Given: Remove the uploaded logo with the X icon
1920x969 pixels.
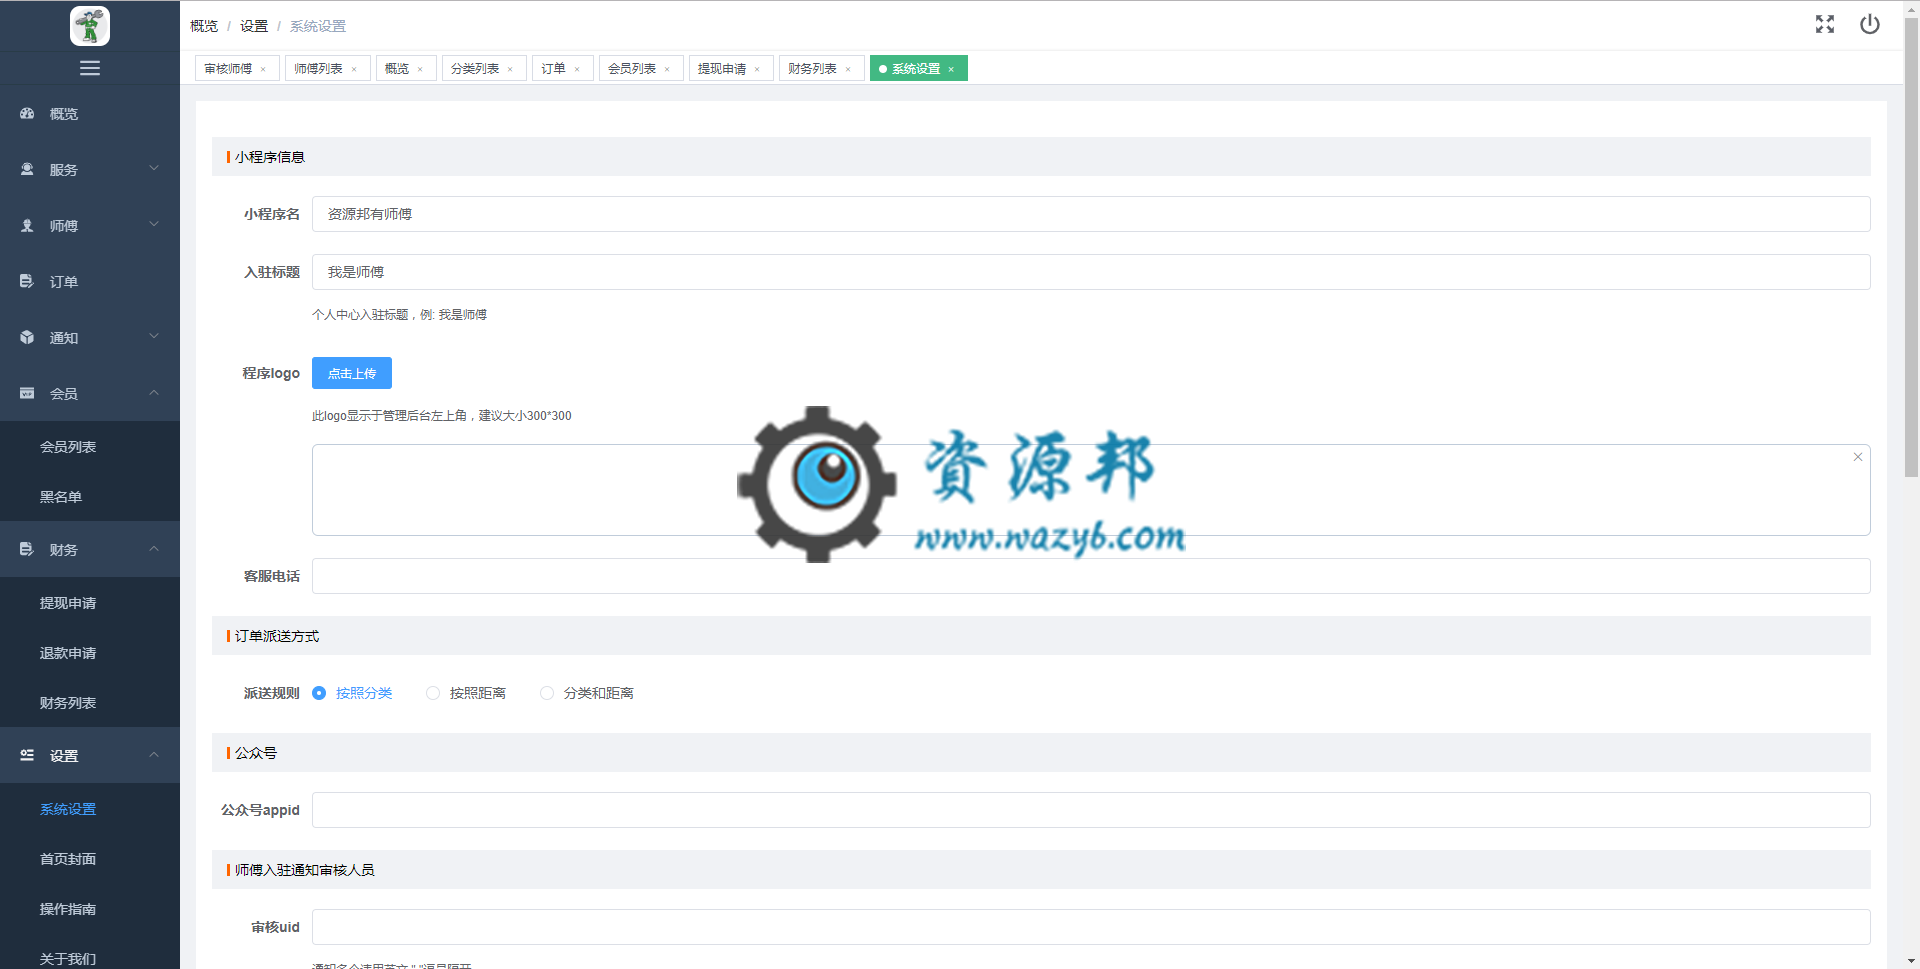Looking at the screenshot, I should pyautogui.click(x=1858, y=457).
